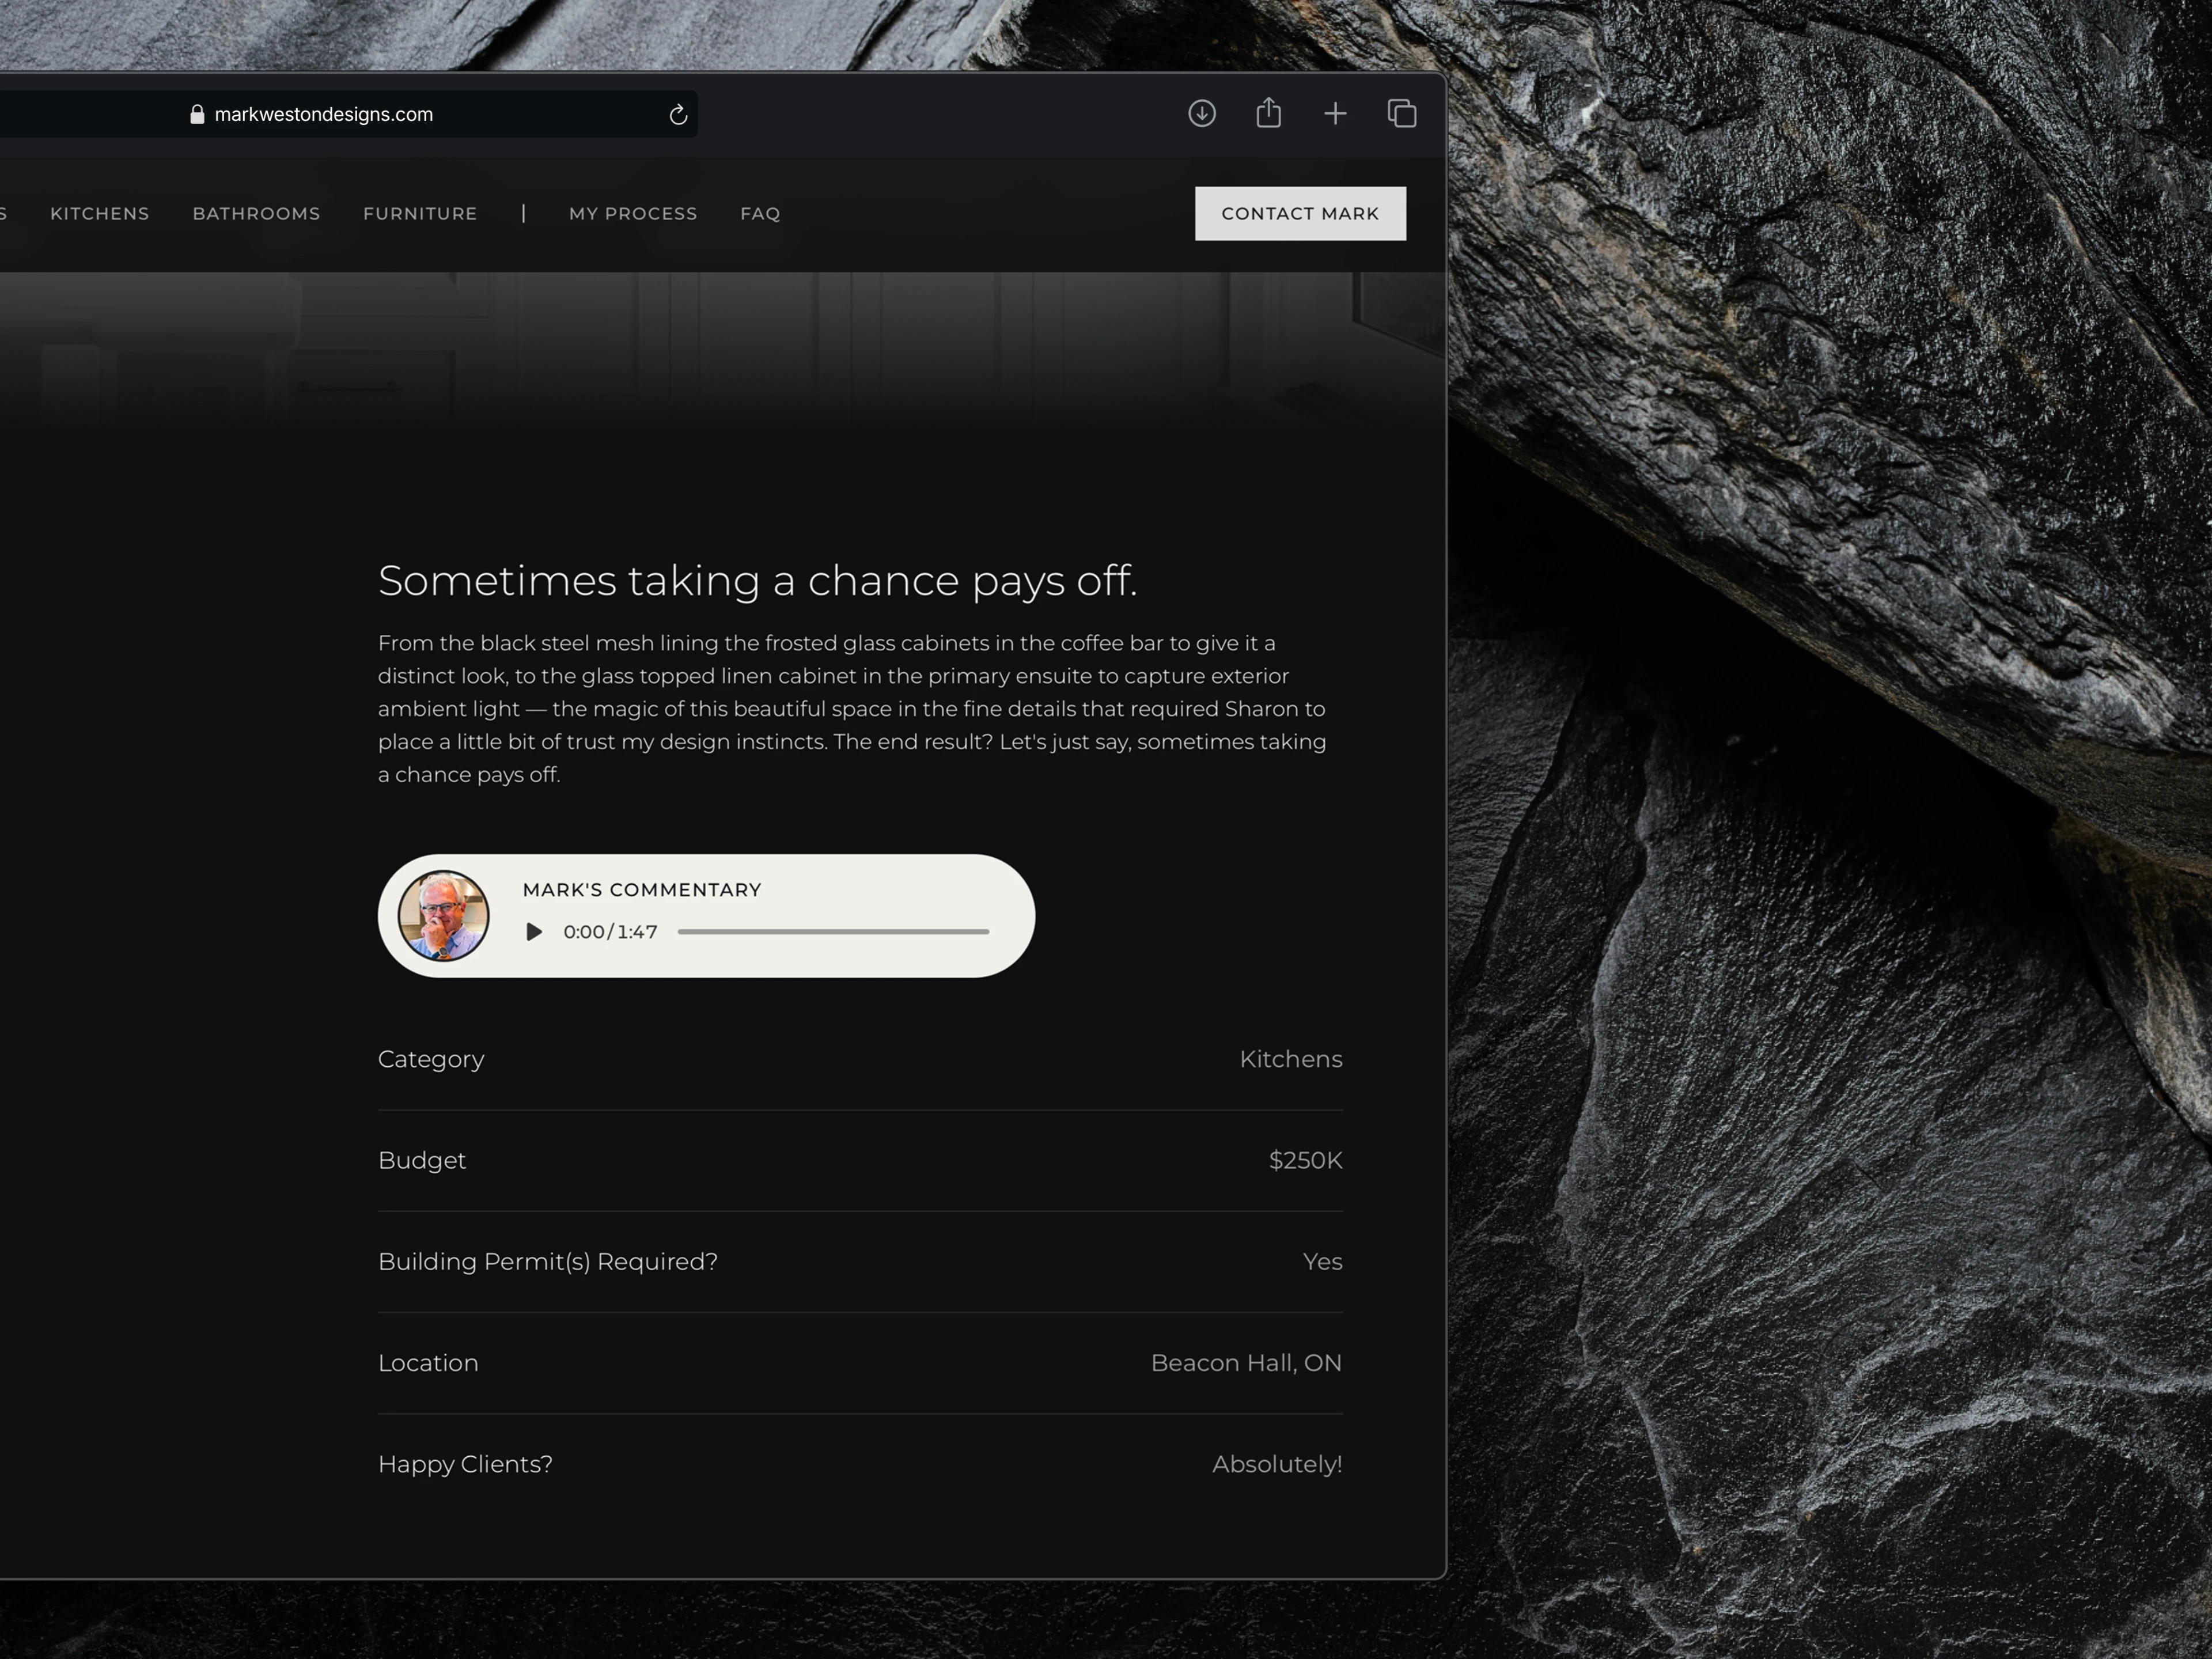2212x1659 pixels.
Task: Go to the Bathrooms section
Action: tap(256, 213)
